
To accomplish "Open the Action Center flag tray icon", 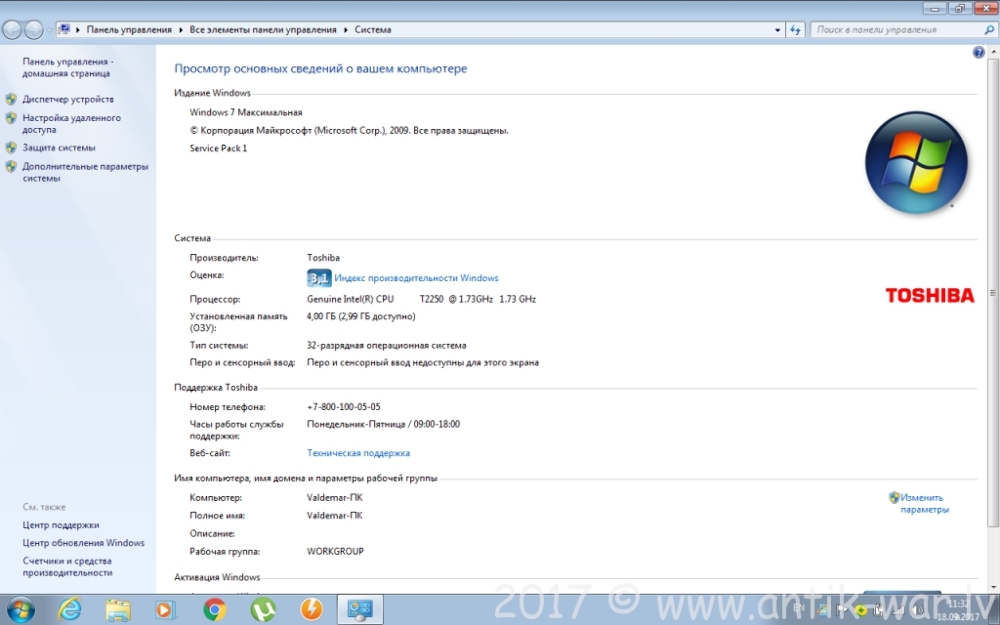I will click(842, 610).
